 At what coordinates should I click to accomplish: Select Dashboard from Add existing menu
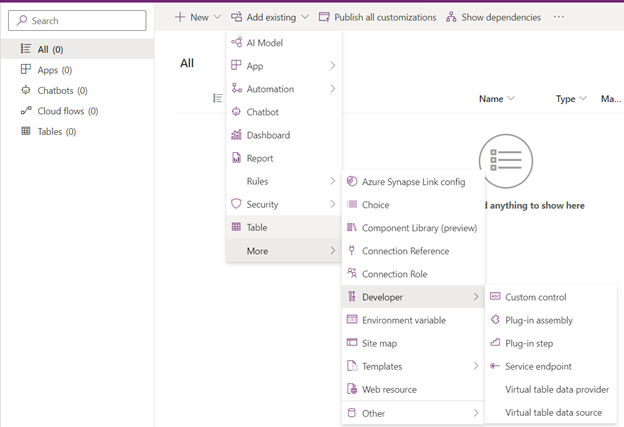point(284,135)
